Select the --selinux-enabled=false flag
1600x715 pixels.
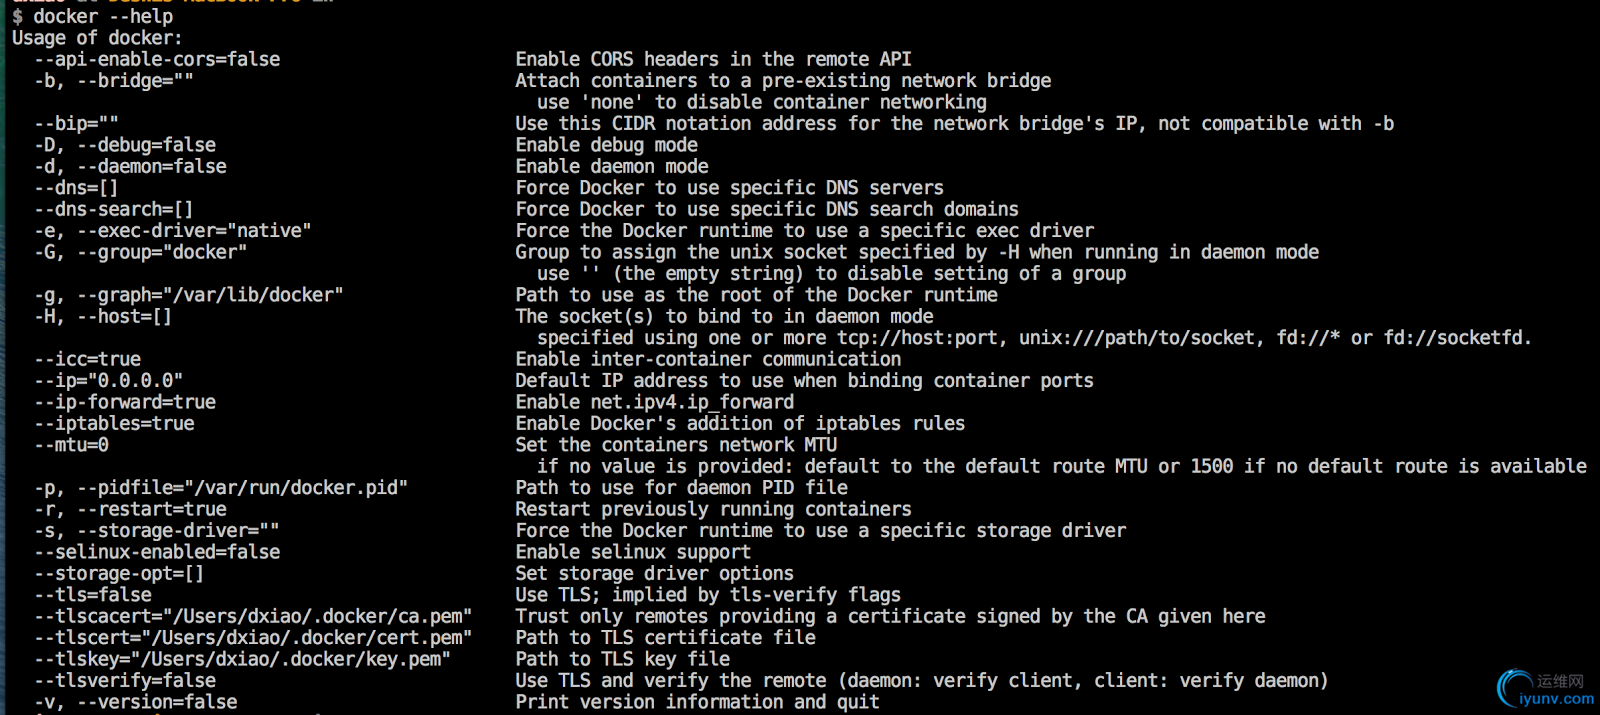coord(157,552)
